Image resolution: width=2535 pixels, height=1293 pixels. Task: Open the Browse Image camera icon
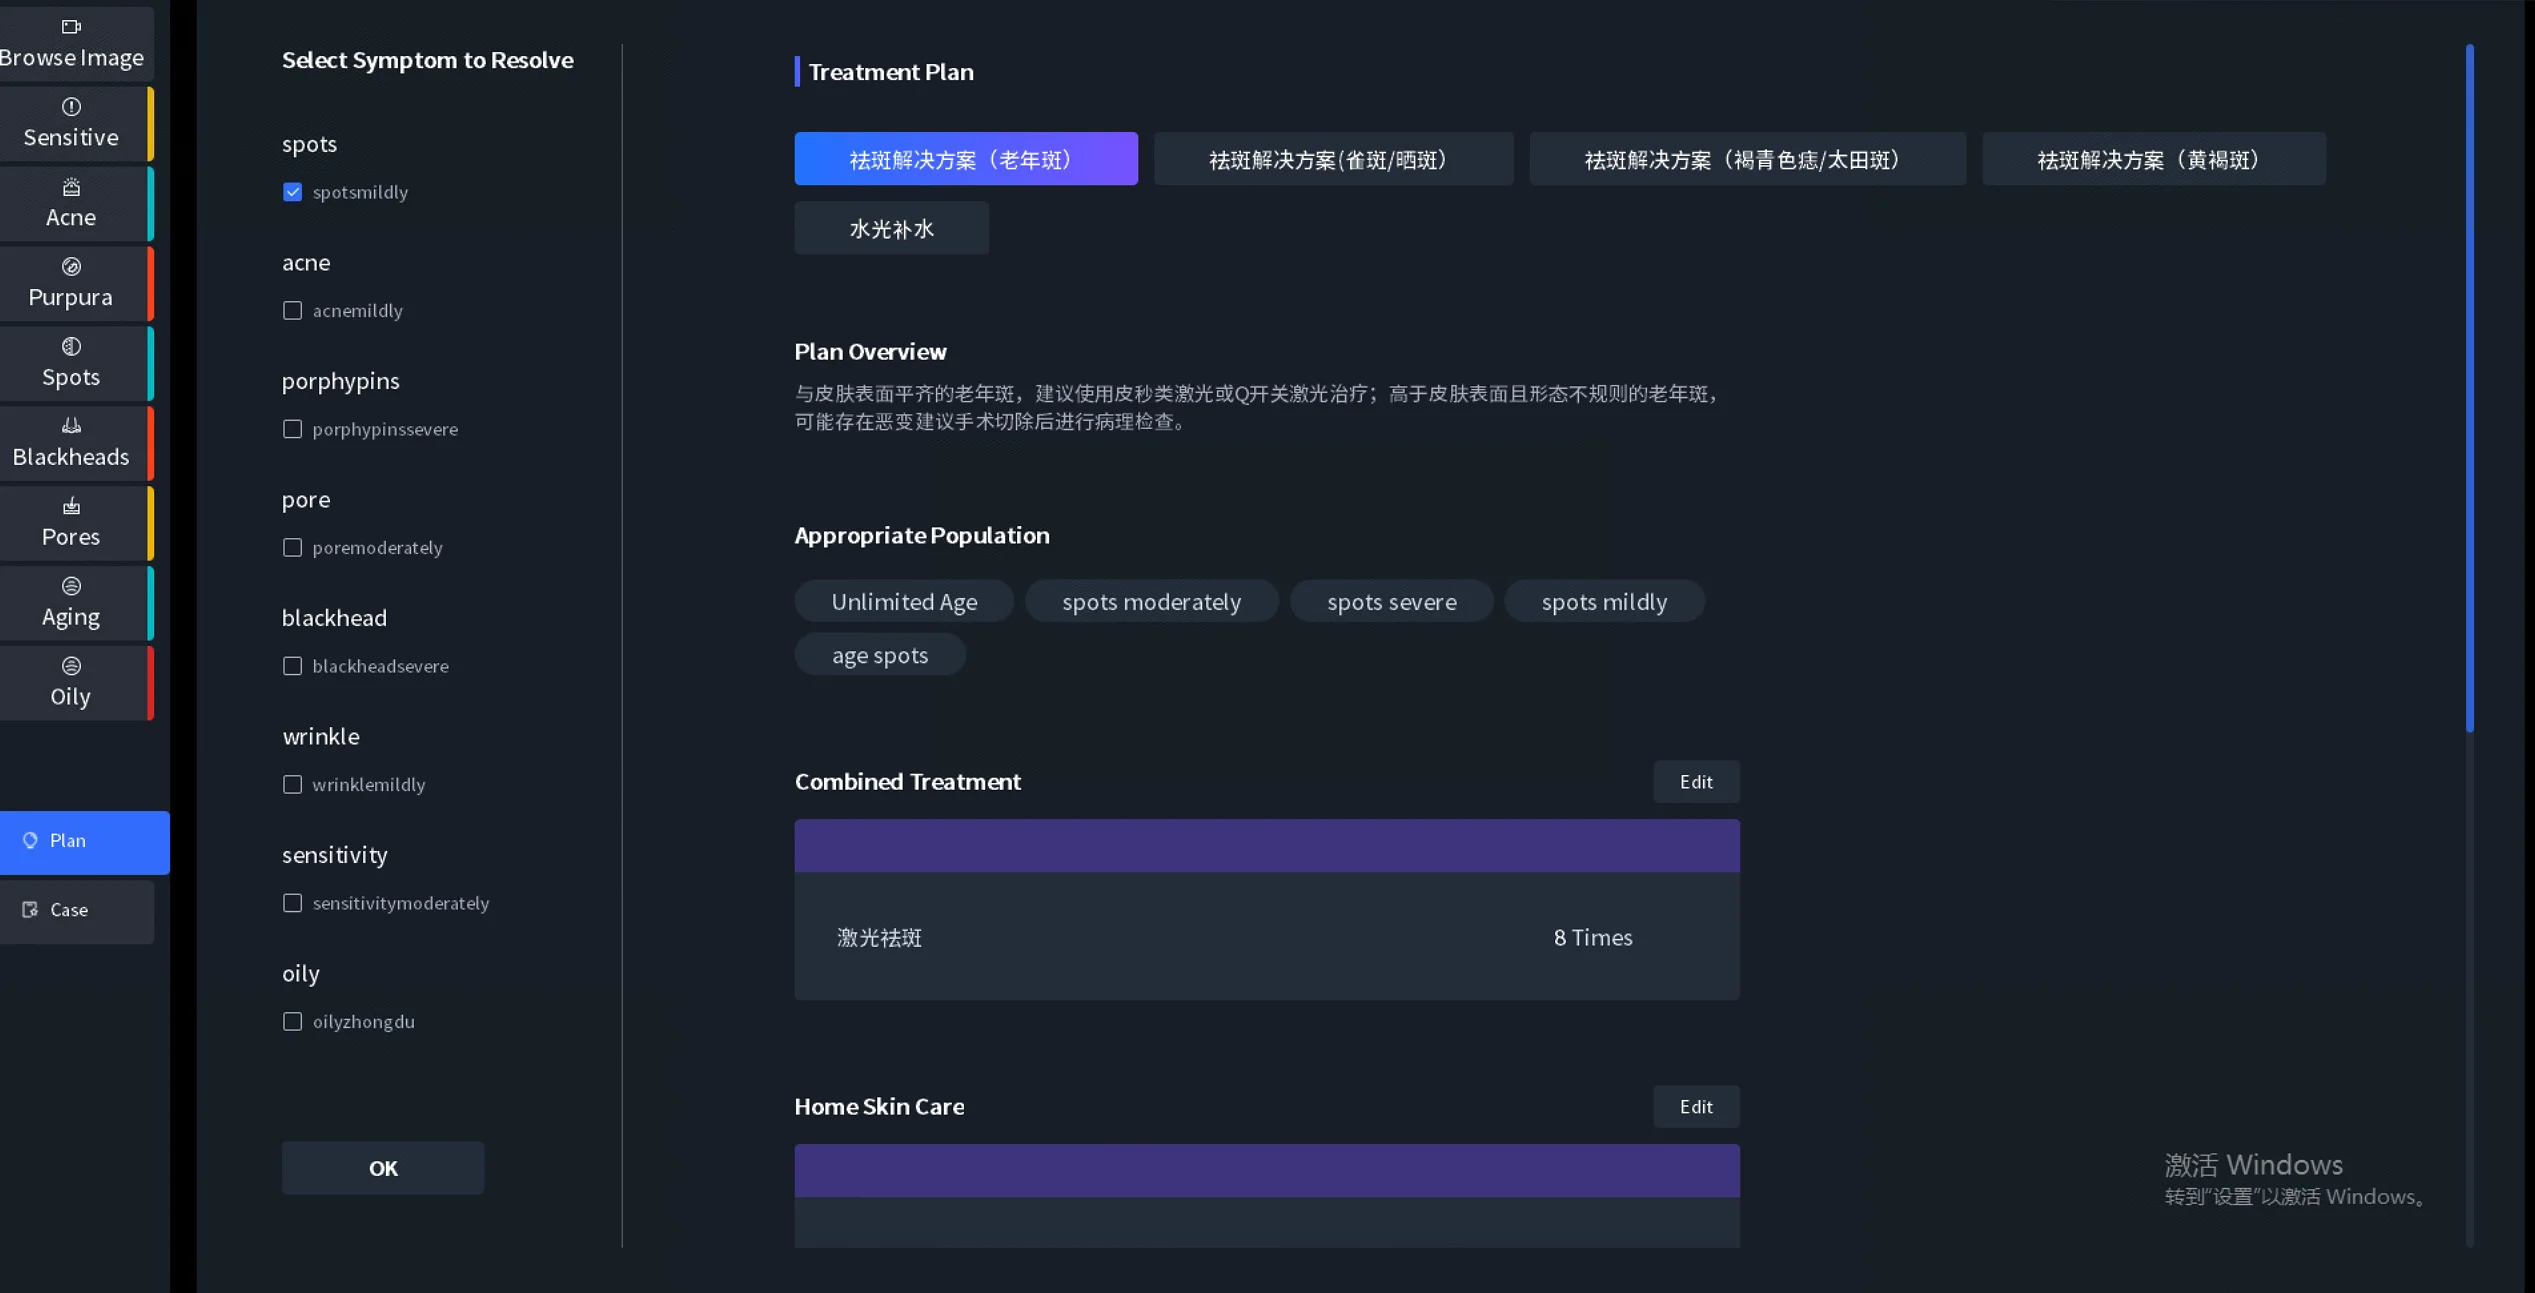71,27
